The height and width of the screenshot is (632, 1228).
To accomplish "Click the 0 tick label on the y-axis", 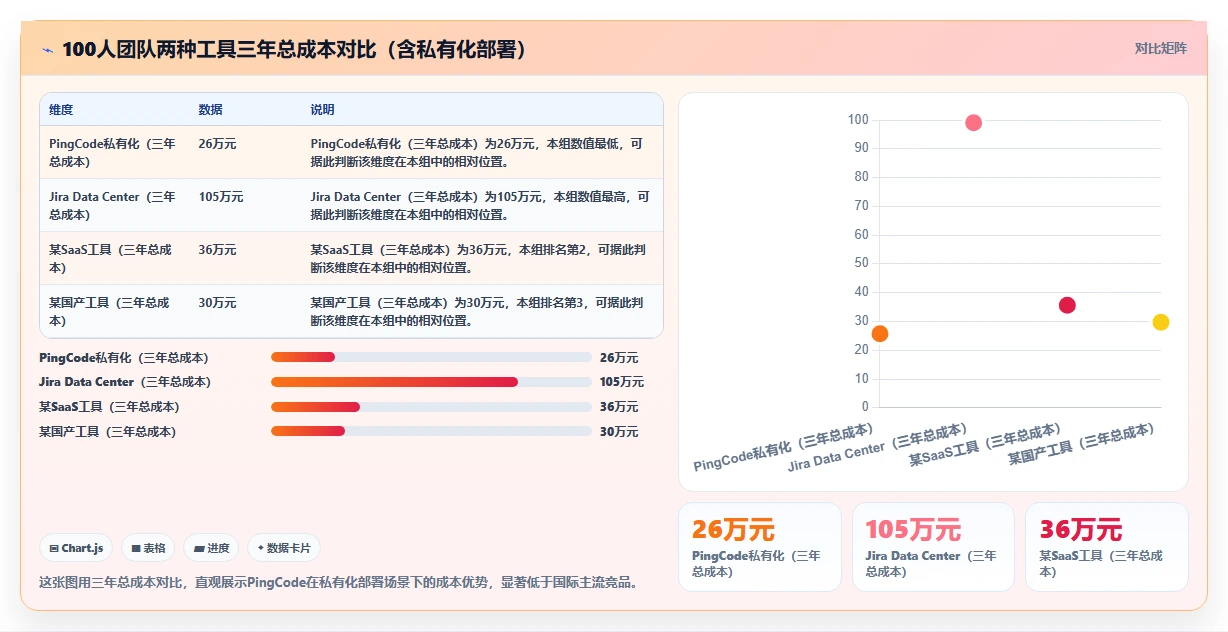I will pos(865,407).
